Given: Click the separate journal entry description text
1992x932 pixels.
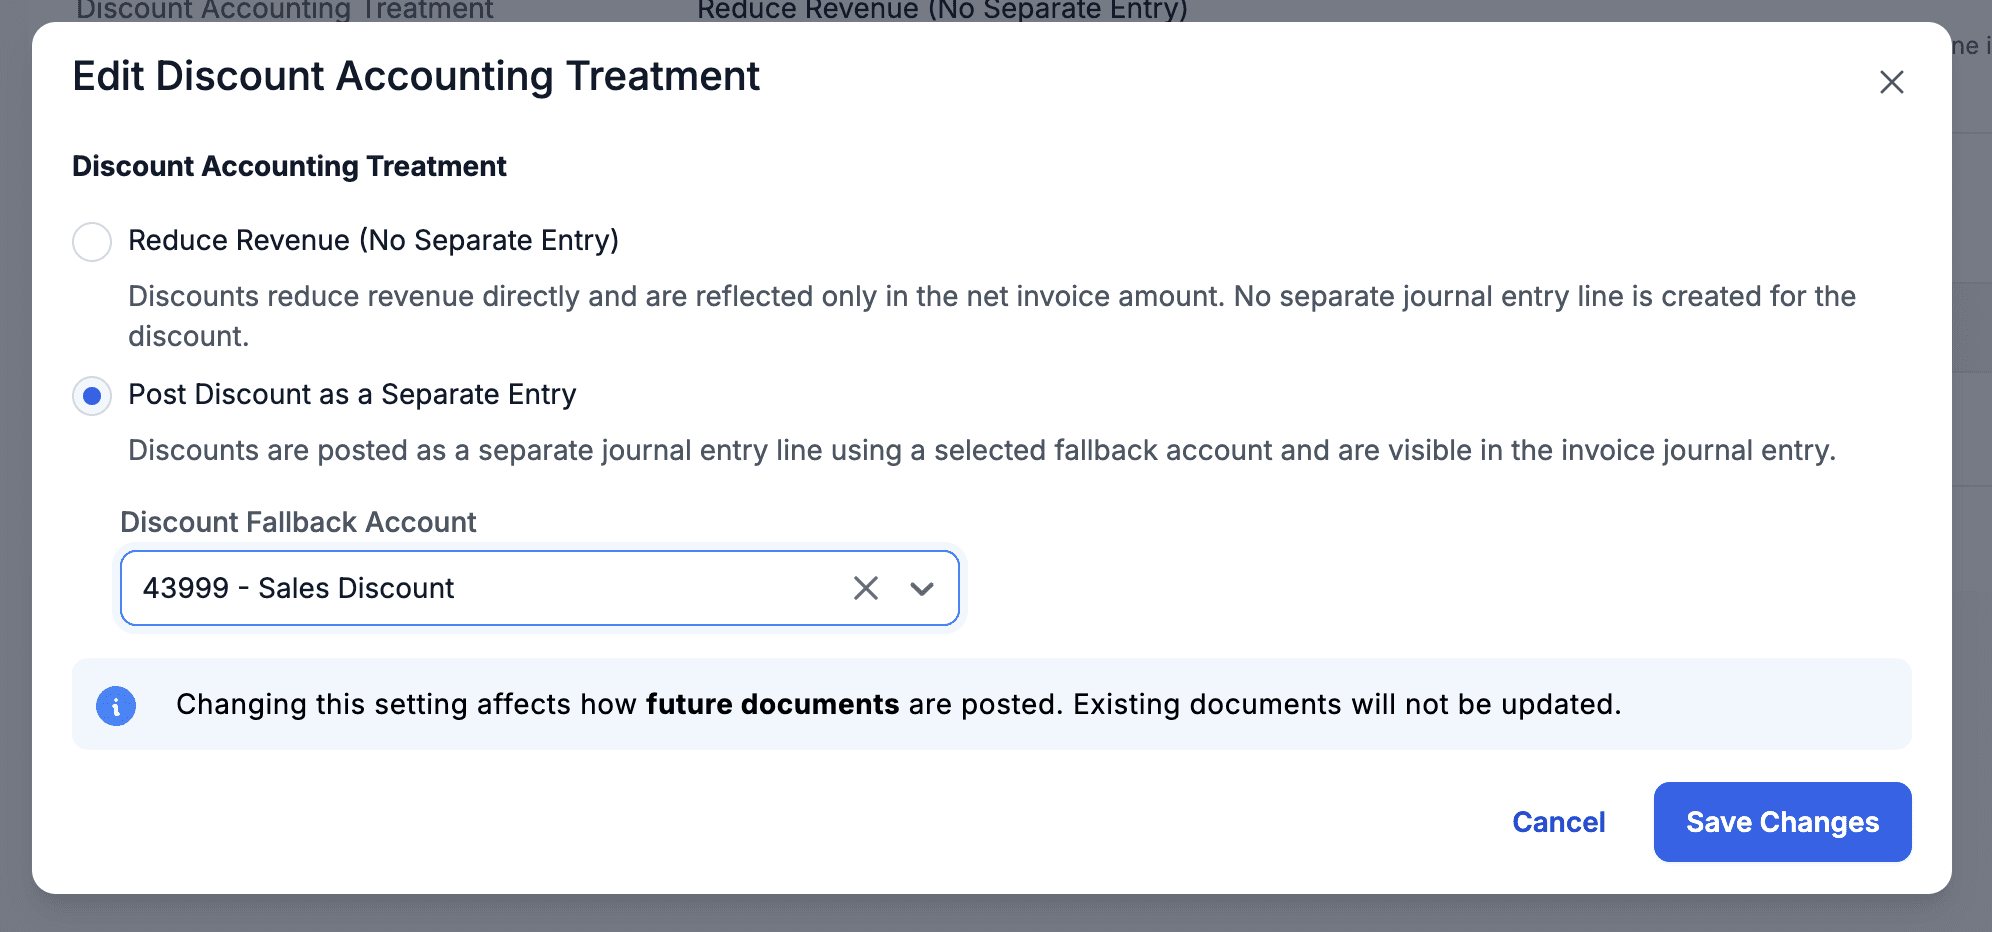Looking at the screenshot, I should [982, 450].
